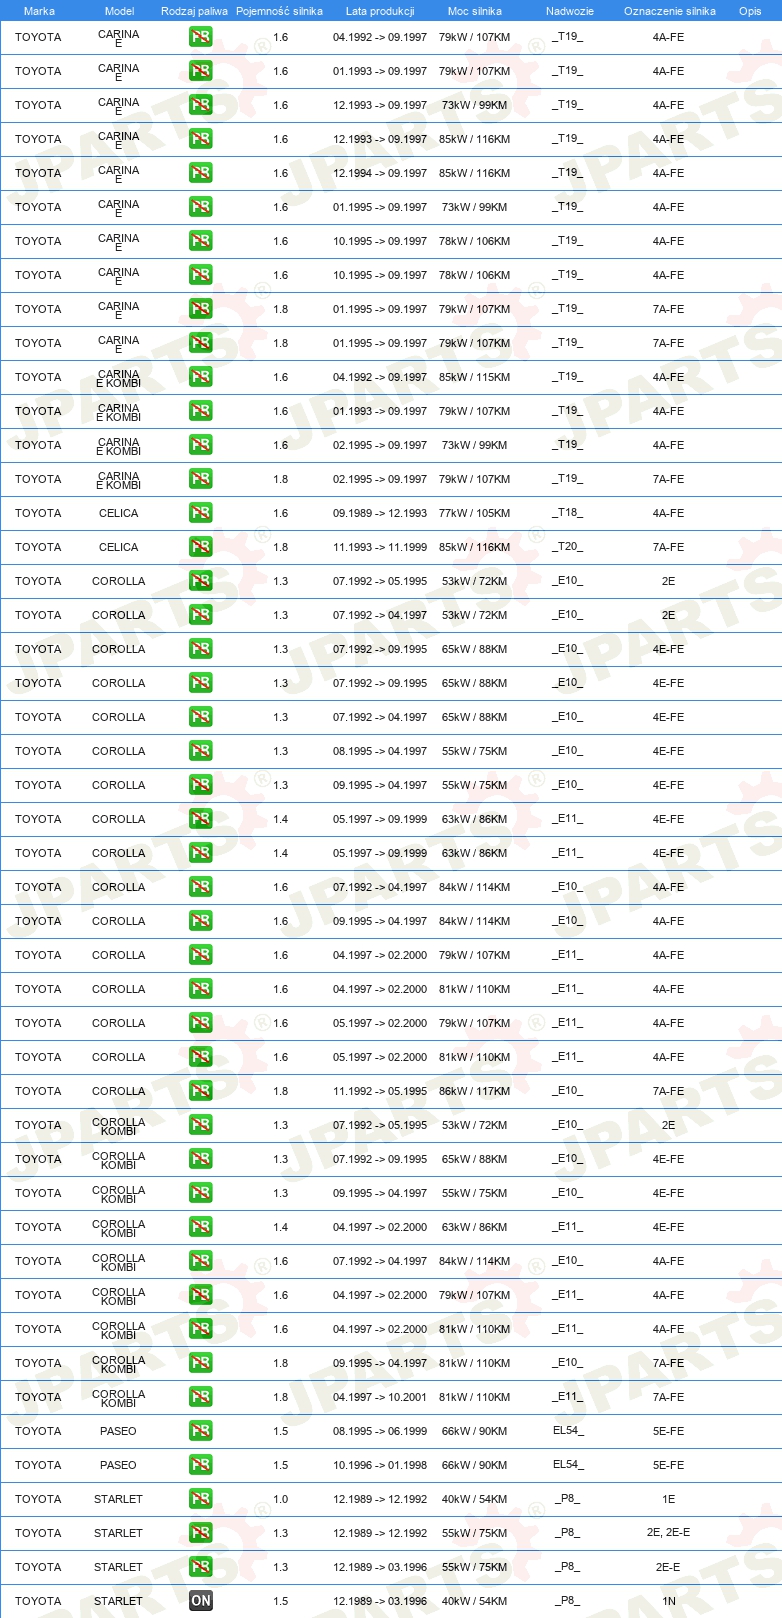Click the Marka column header
Viewport: 782px width, 1618px height.
click(x=39, y=11)
